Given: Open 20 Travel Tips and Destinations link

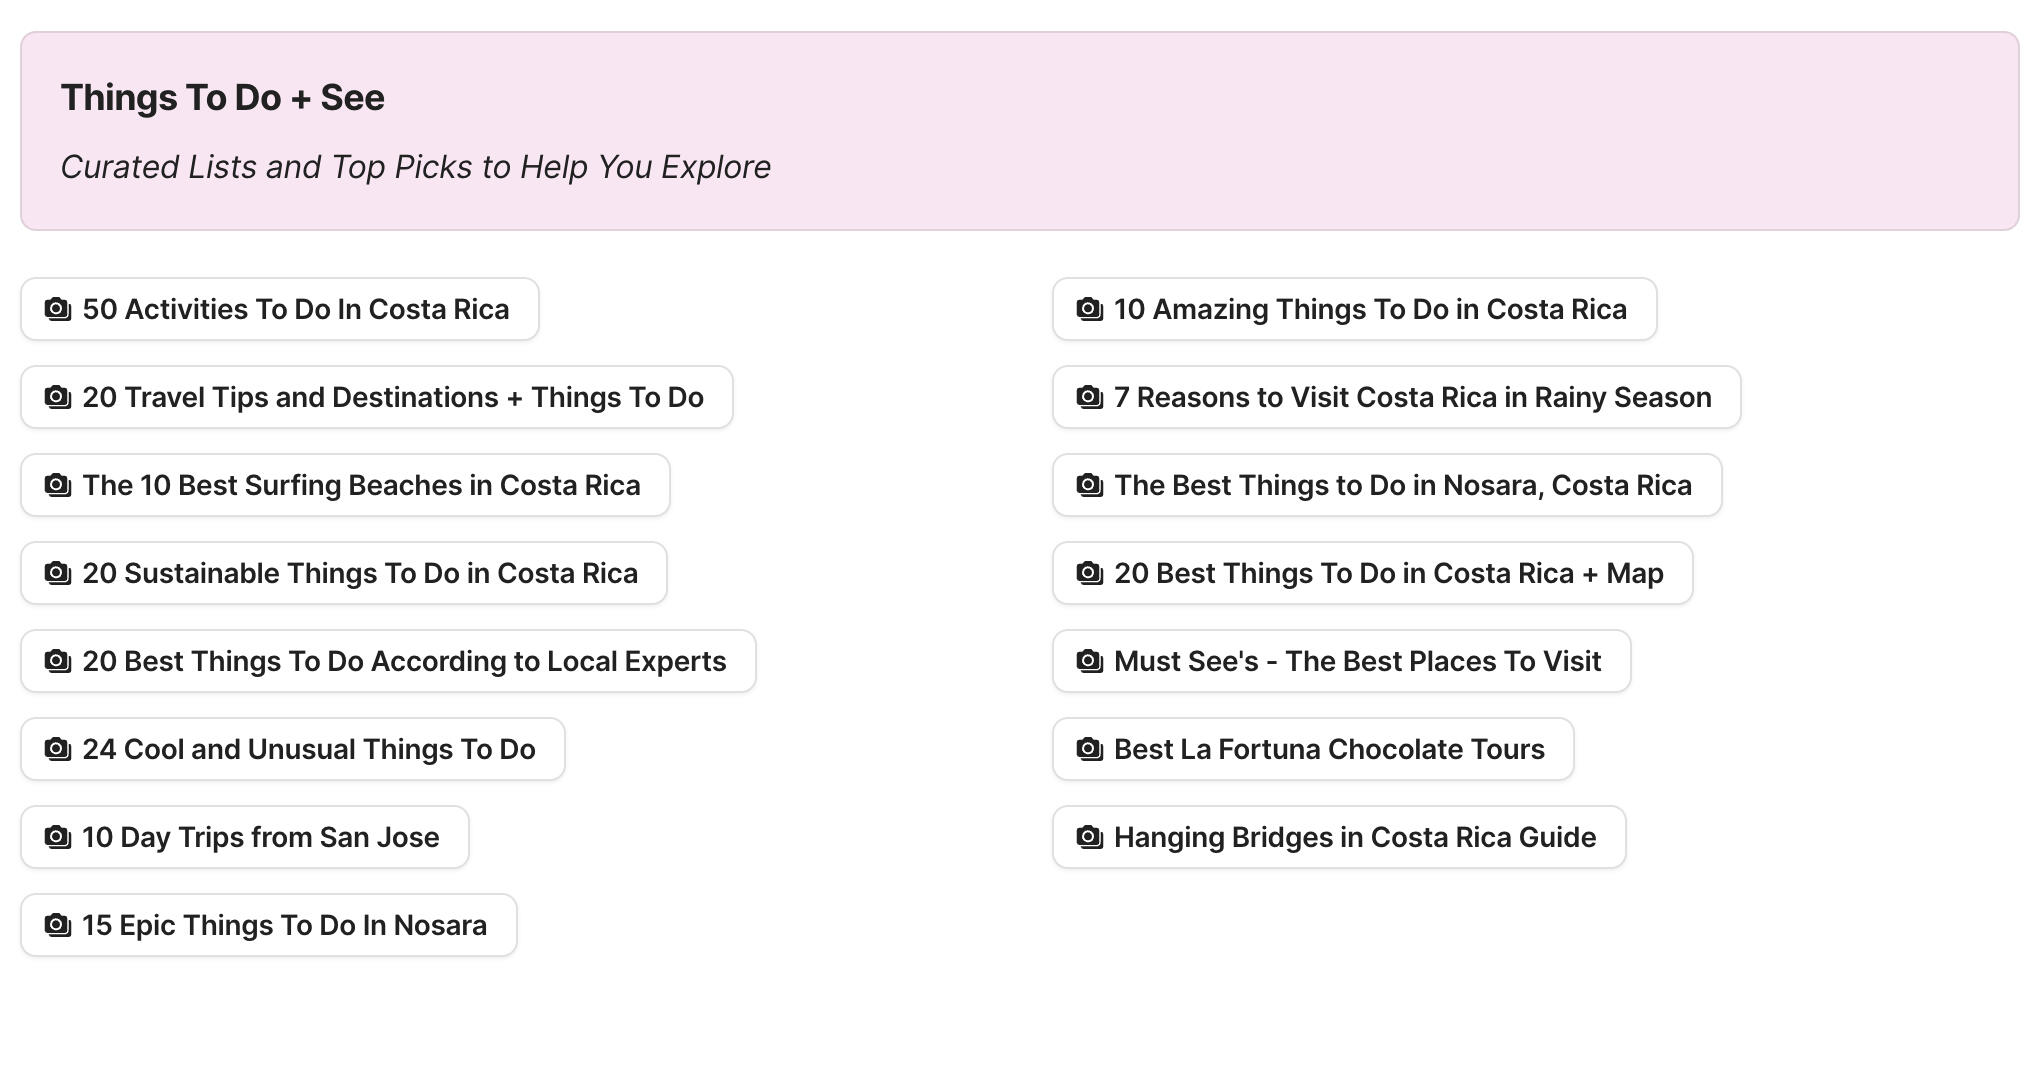Looking at the screenshot, I should point(392,397).
